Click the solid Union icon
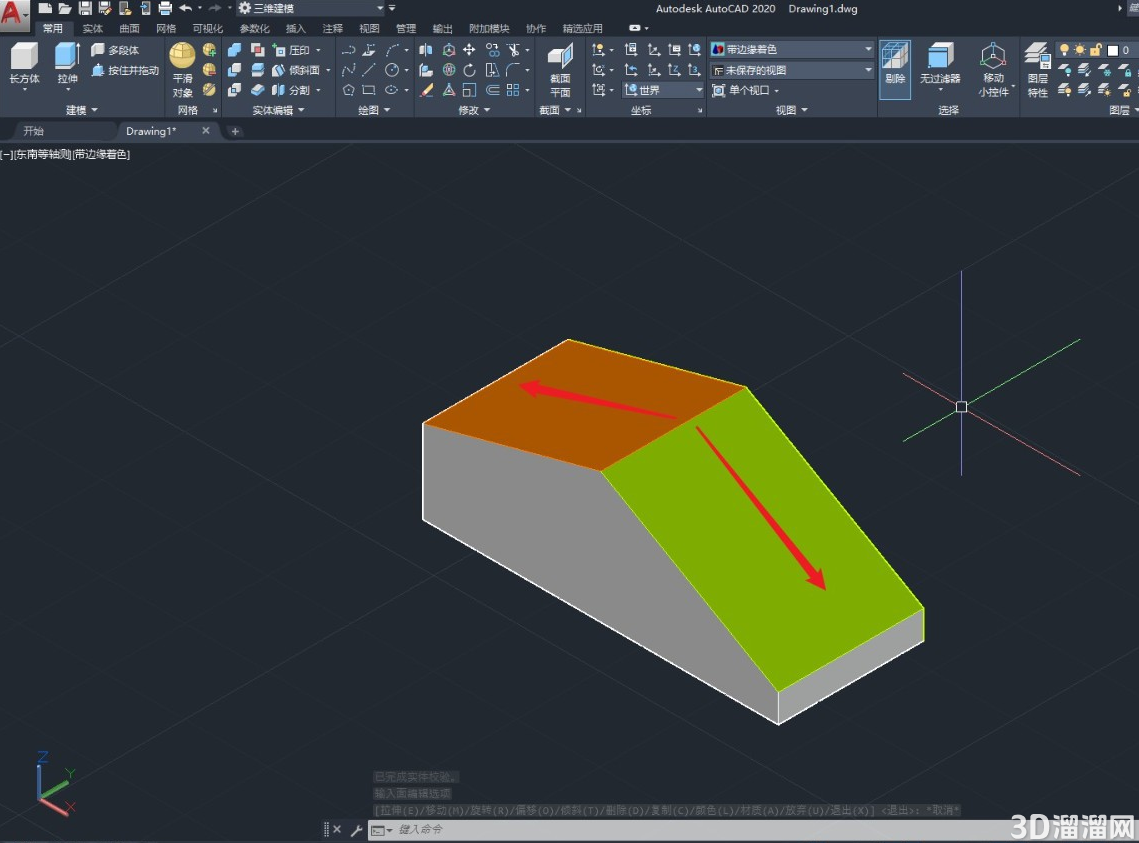The height and width of the screenshot is (843, 1139). point(235,50)
